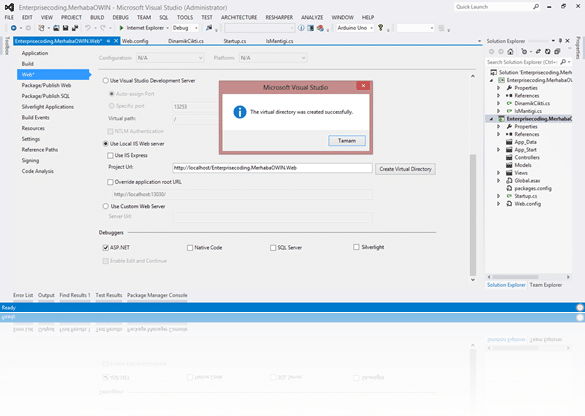Enable the SQL Server debugger checkbox
Viewport: 585px width, 416px height.
click(273, 248)
